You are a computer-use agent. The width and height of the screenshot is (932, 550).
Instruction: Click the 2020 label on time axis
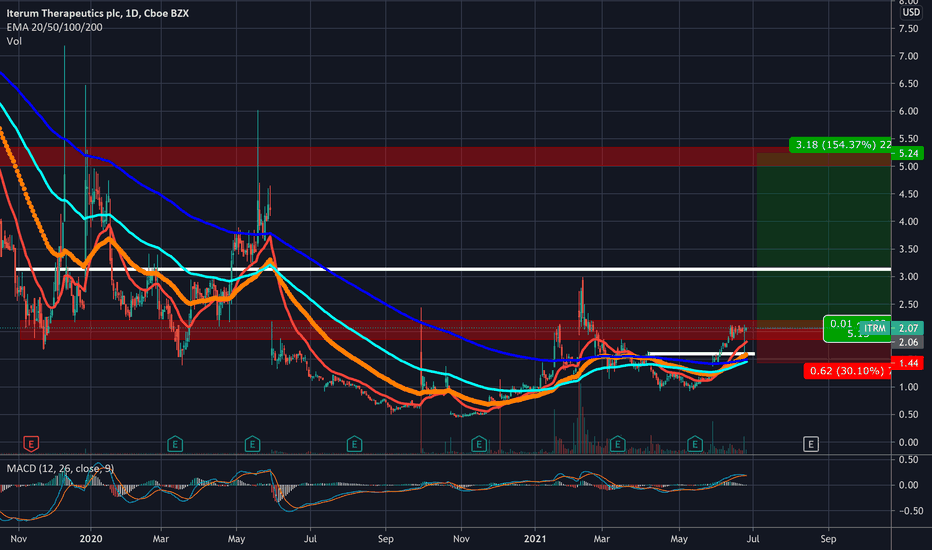tap(91, 539)
